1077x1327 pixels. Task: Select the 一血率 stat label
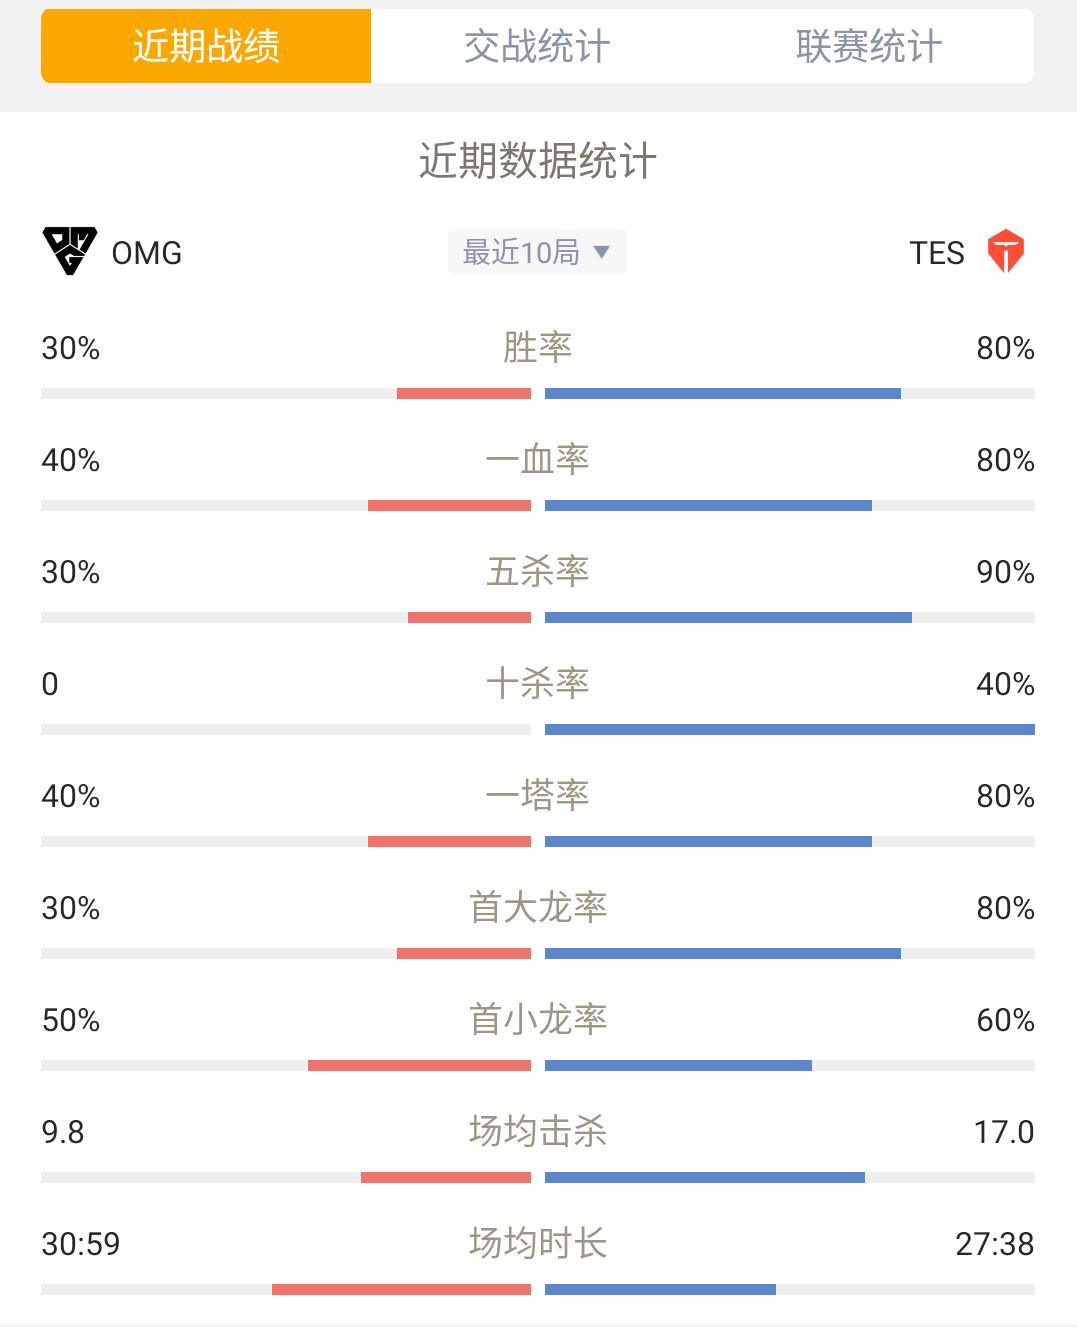(538, 459)
